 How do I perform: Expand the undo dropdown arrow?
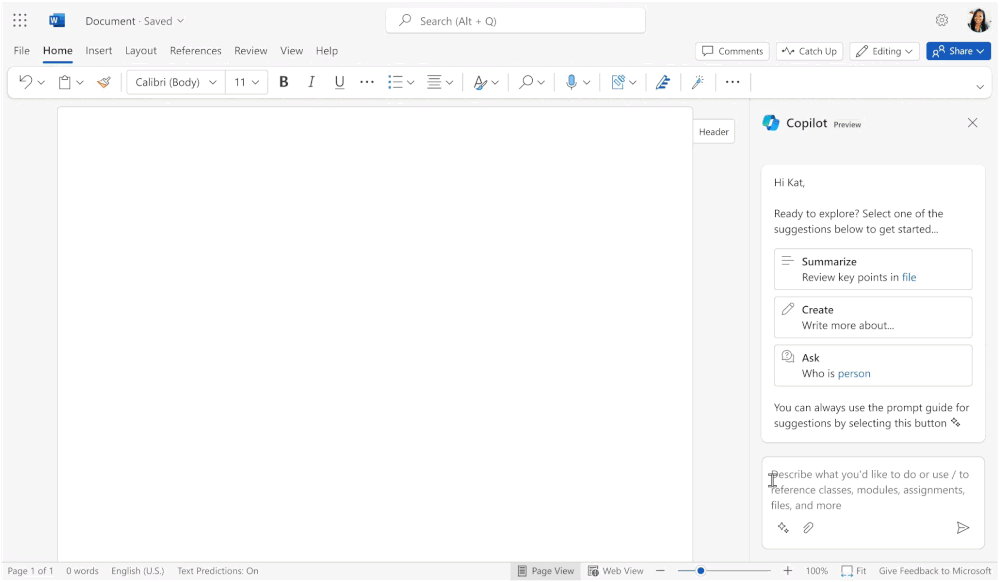[41, 82]
